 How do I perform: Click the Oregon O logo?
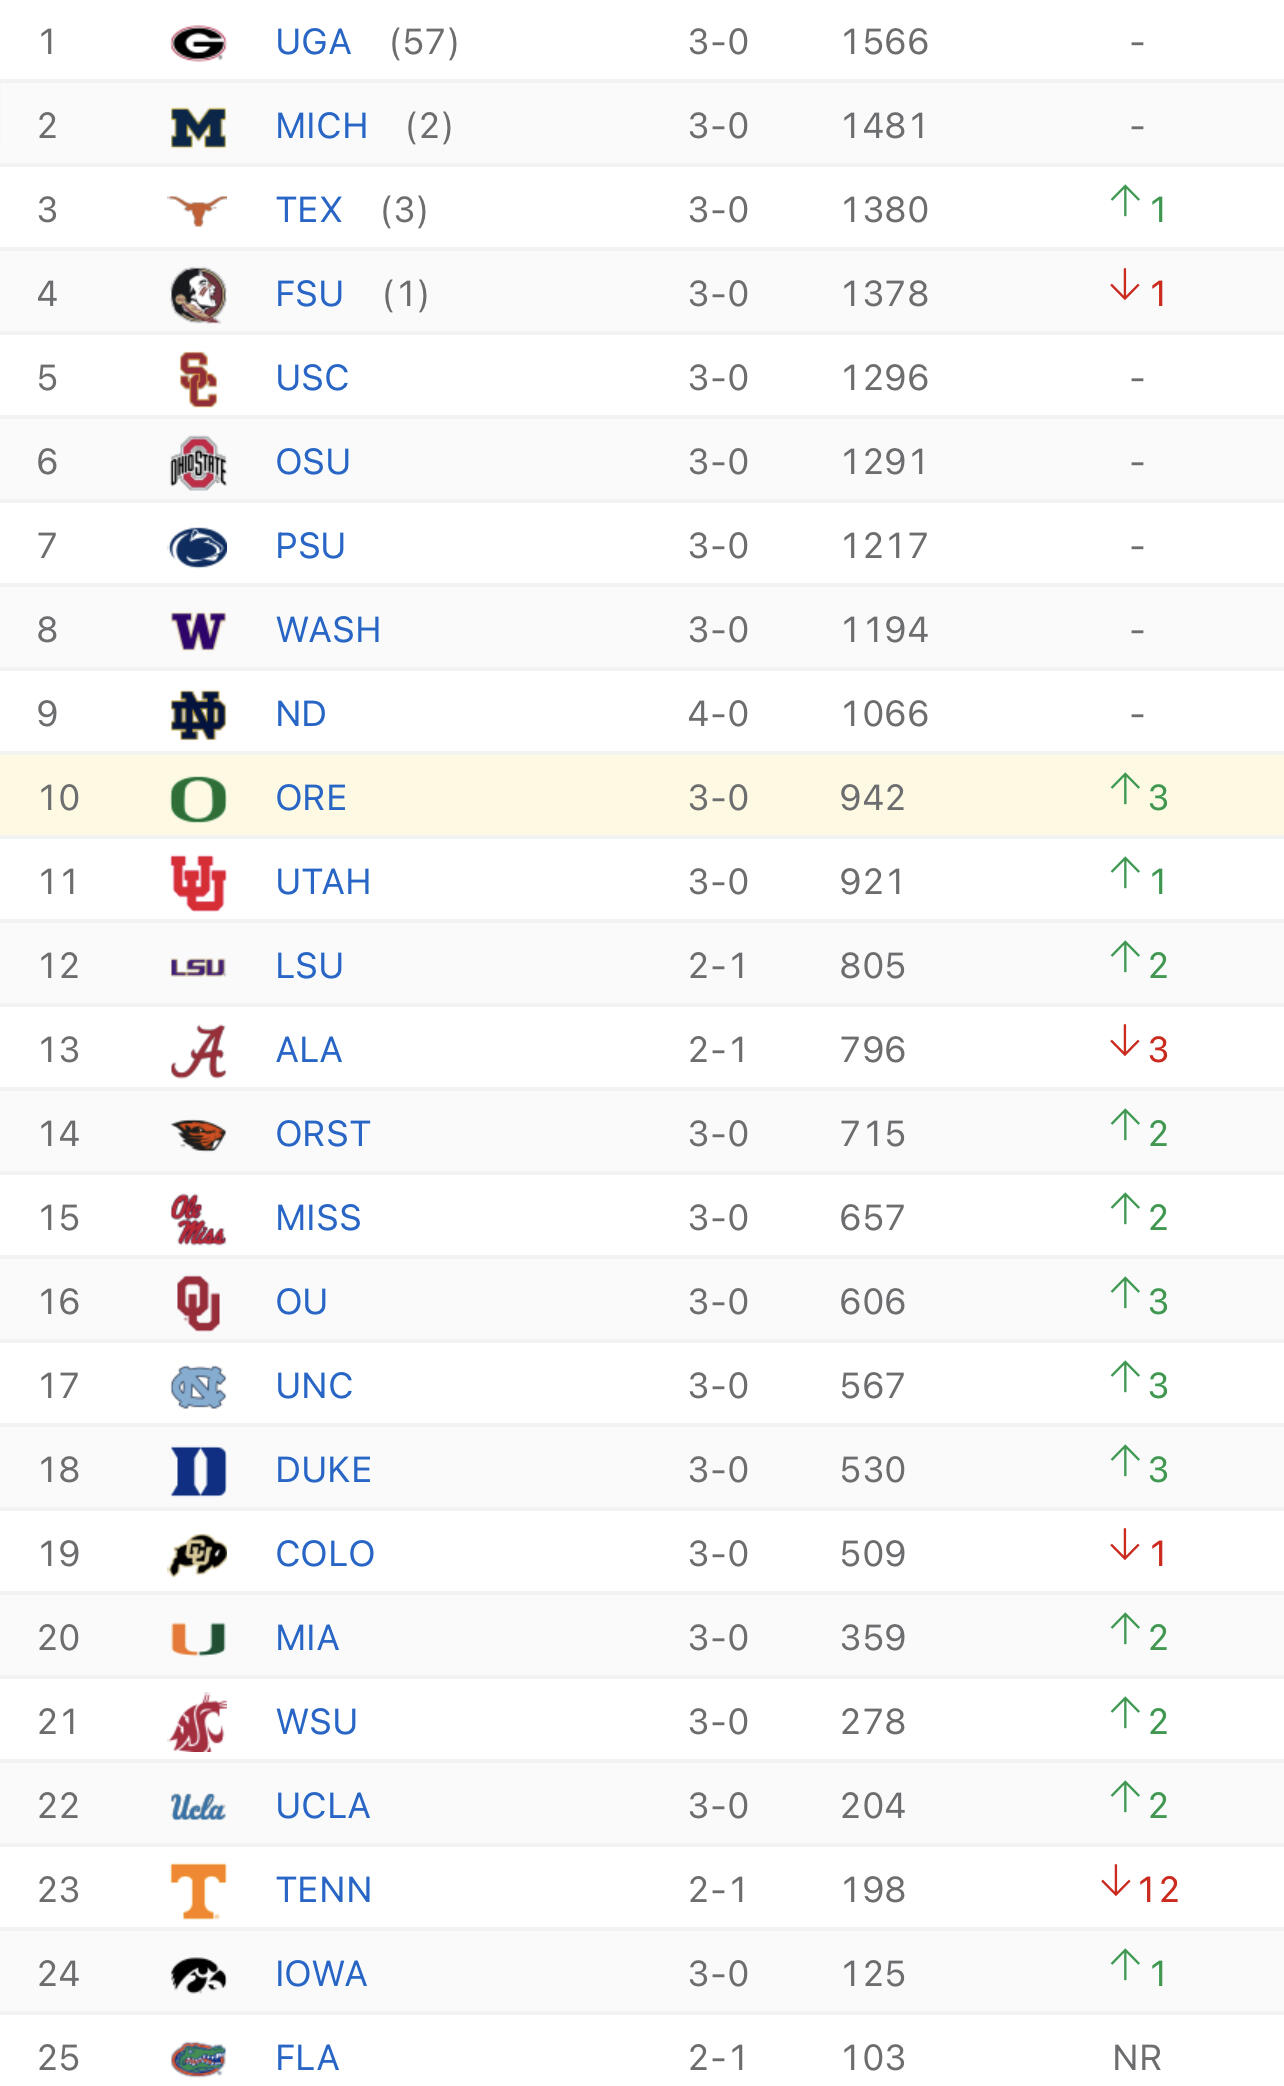(x=198, y=799)
